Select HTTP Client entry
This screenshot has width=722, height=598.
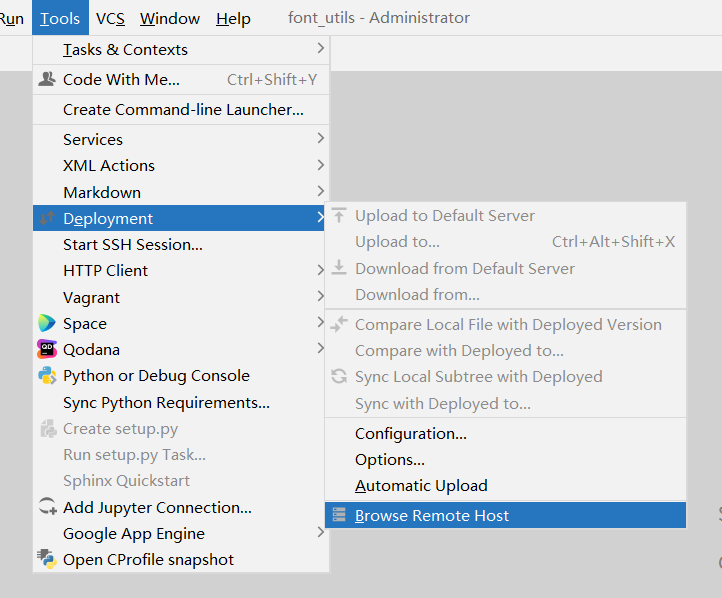pos(181,271)
